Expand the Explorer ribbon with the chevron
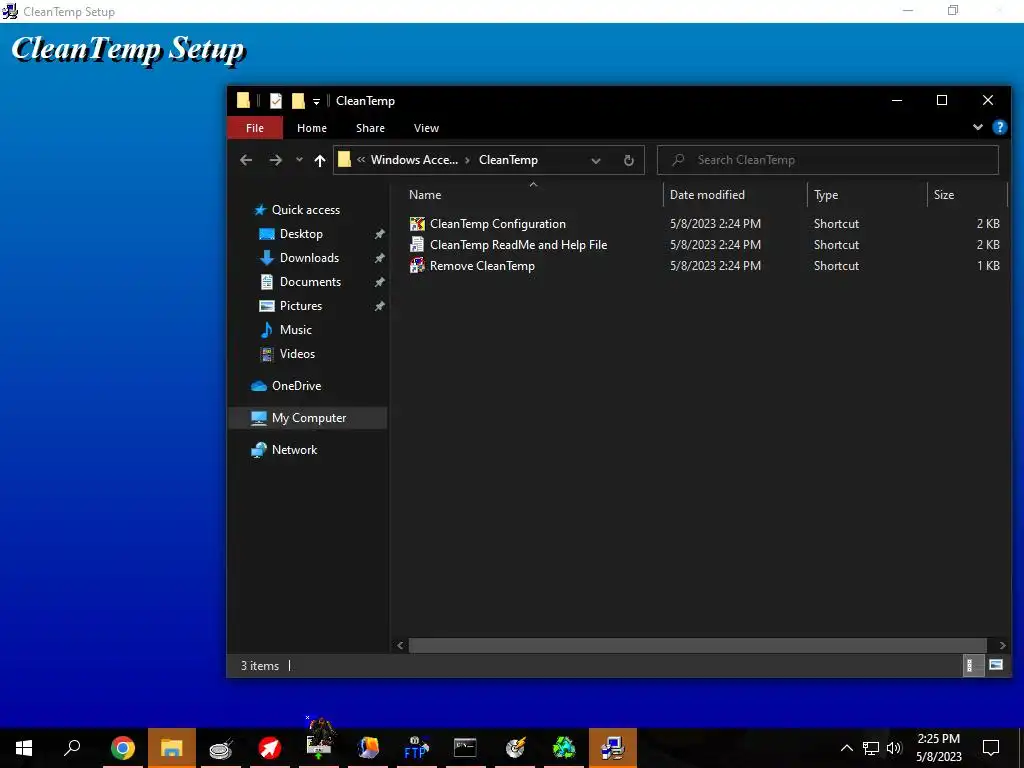 978,127
